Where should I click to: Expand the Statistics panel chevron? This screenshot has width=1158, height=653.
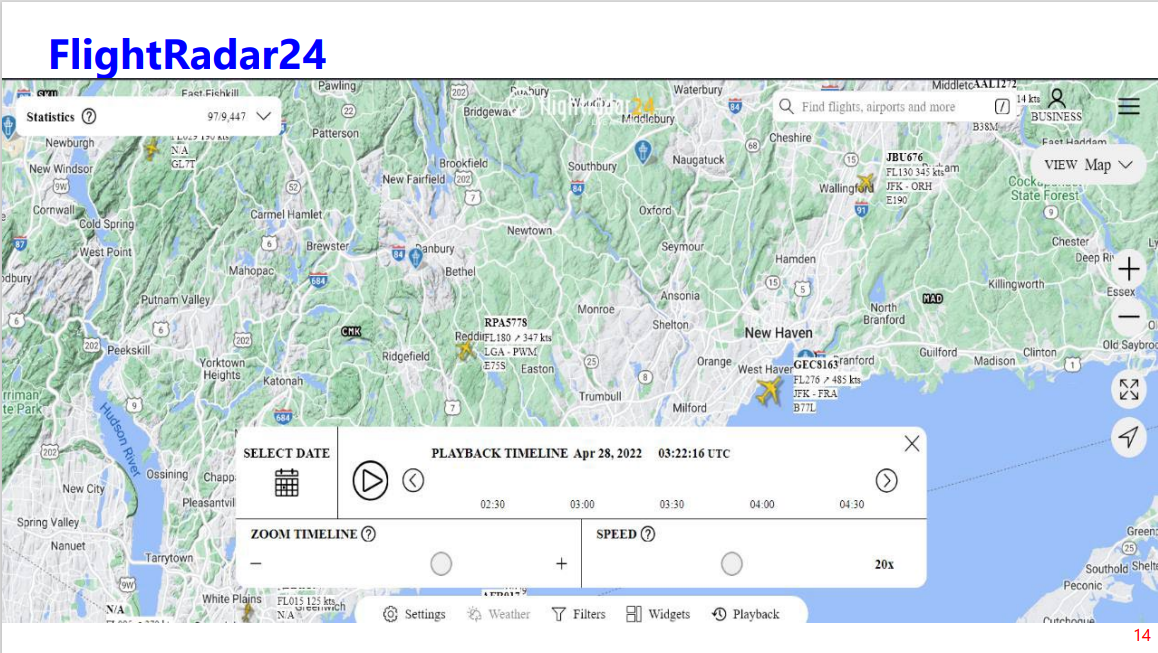(264, 116)
